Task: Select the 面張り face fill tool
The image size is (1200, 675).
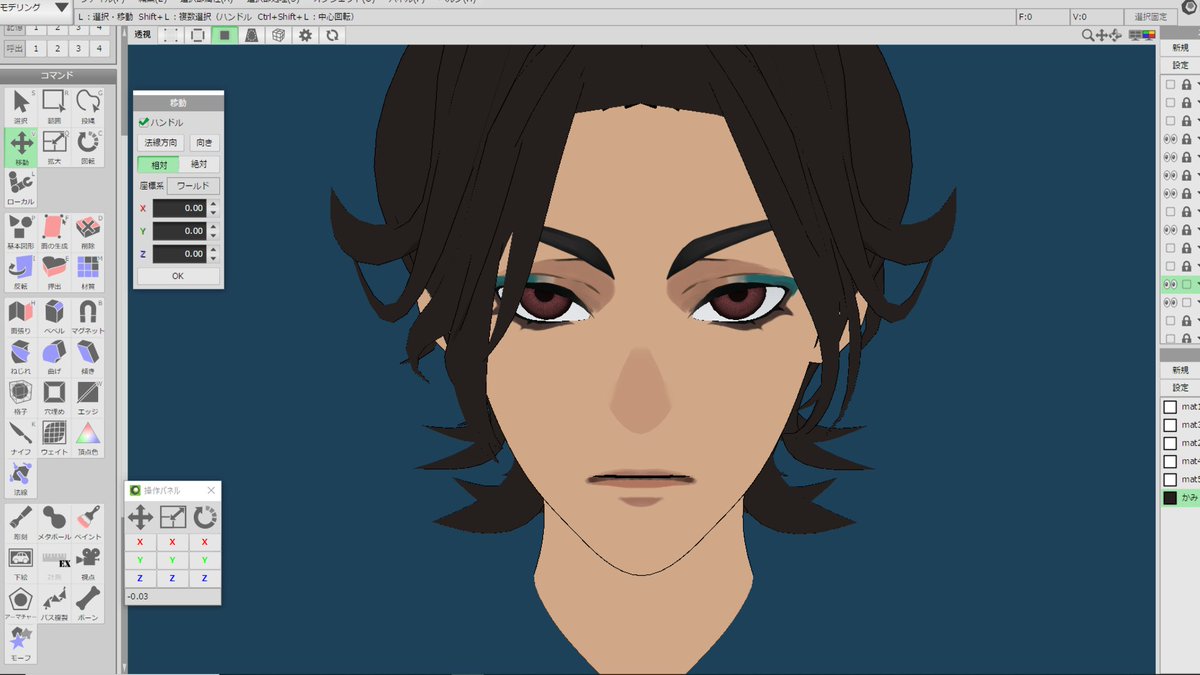Action: click(x=21, y=317)
